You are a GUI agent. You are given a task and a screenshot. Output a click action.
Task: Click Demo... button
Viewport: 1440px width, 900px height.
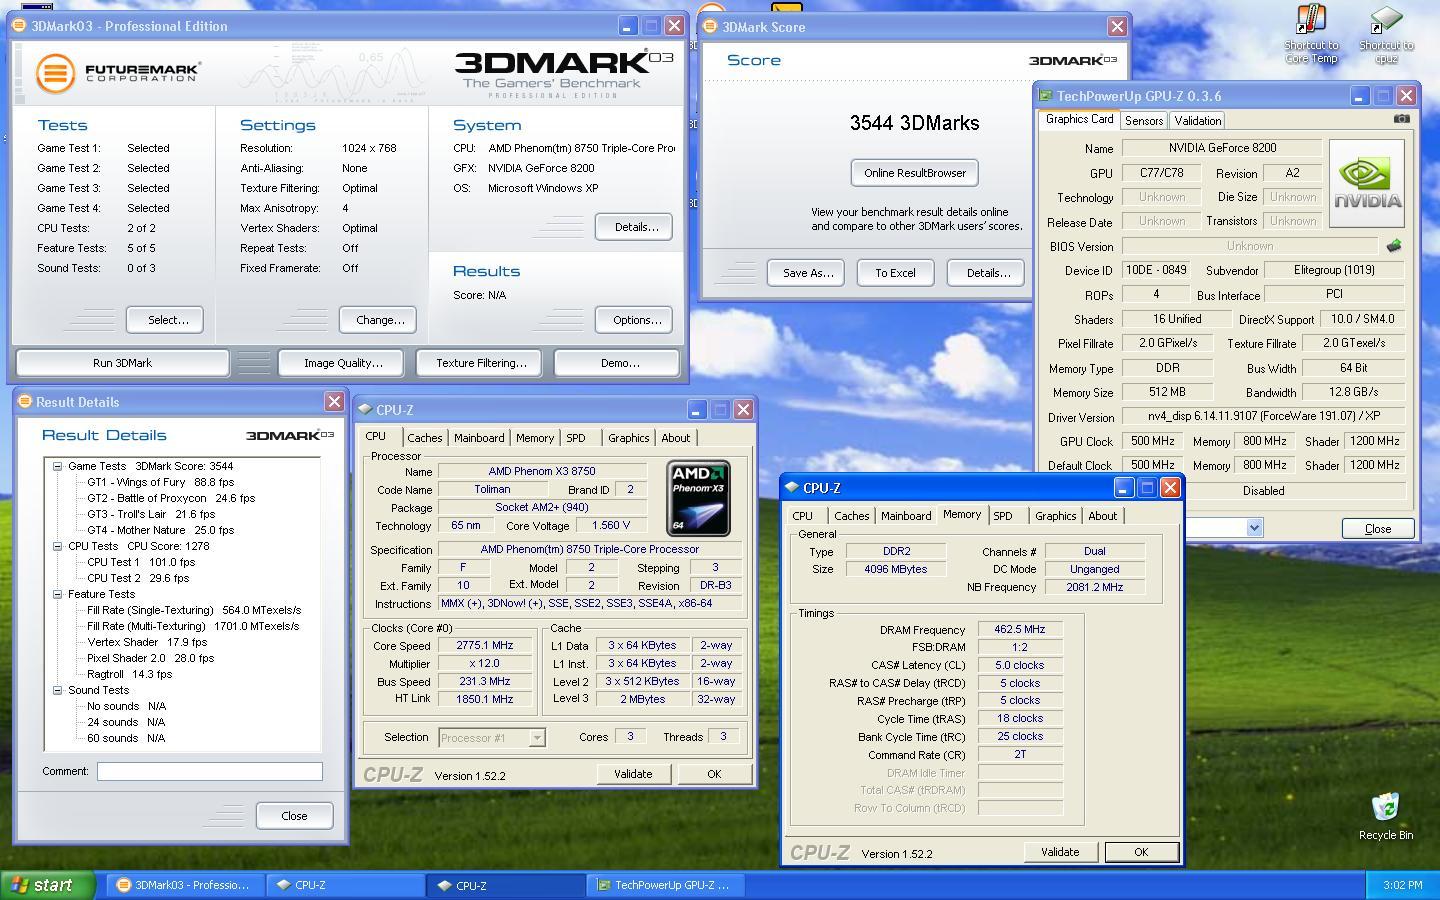pos(617,363)
